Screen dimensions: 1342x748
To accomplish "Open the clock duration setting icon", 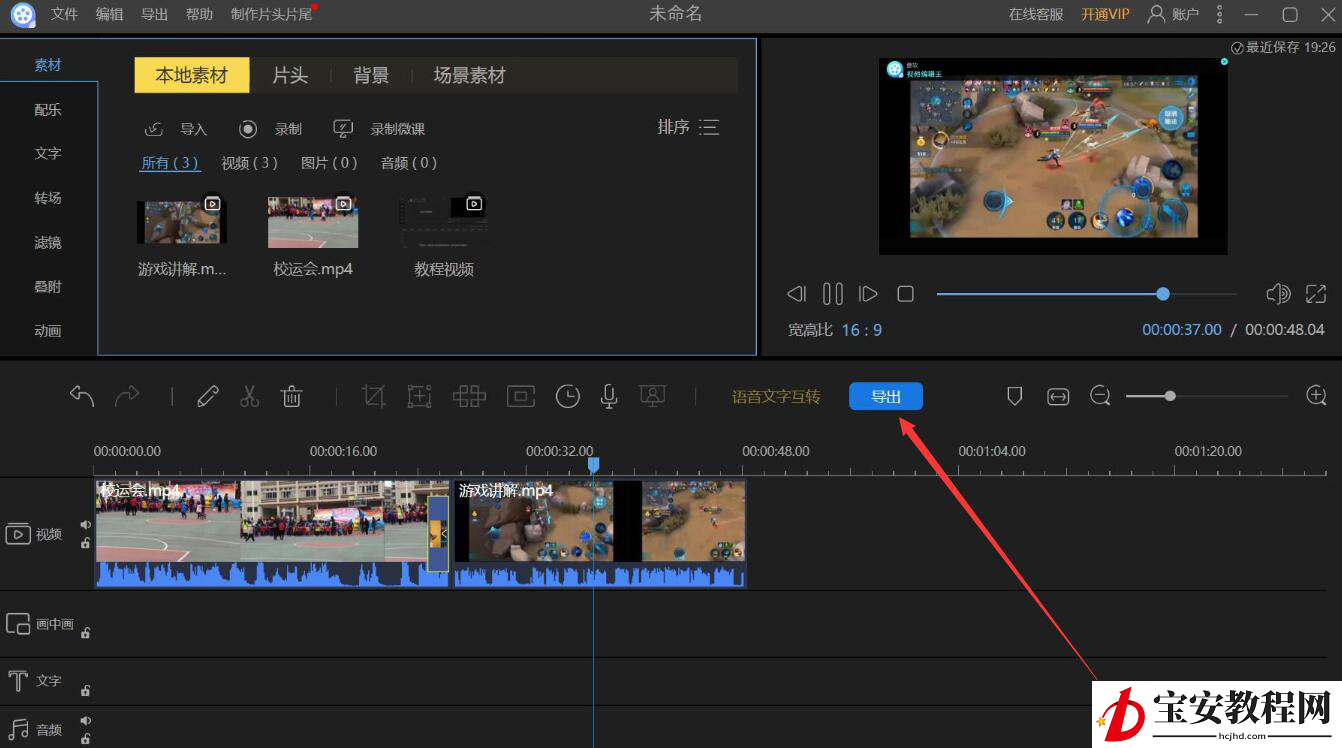I will pyautogui.click(x=568, y=396).
